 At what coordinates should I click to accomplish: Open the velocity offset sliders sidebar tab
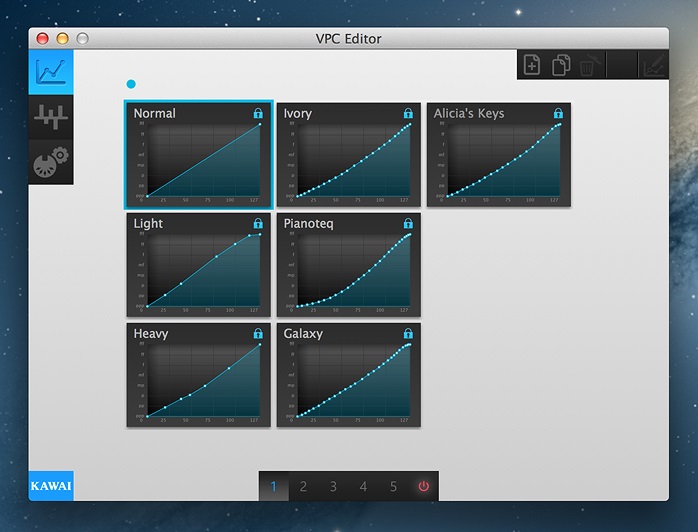[51, 117]
